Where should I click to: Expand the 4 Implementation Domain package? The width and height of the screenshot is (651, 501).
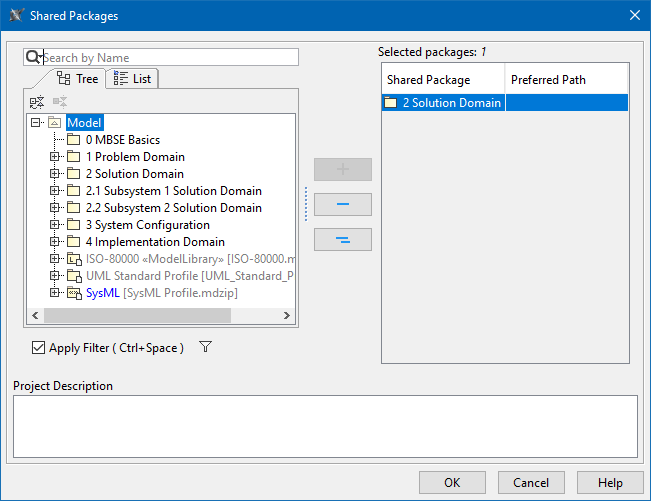click(x=55, y=242)
